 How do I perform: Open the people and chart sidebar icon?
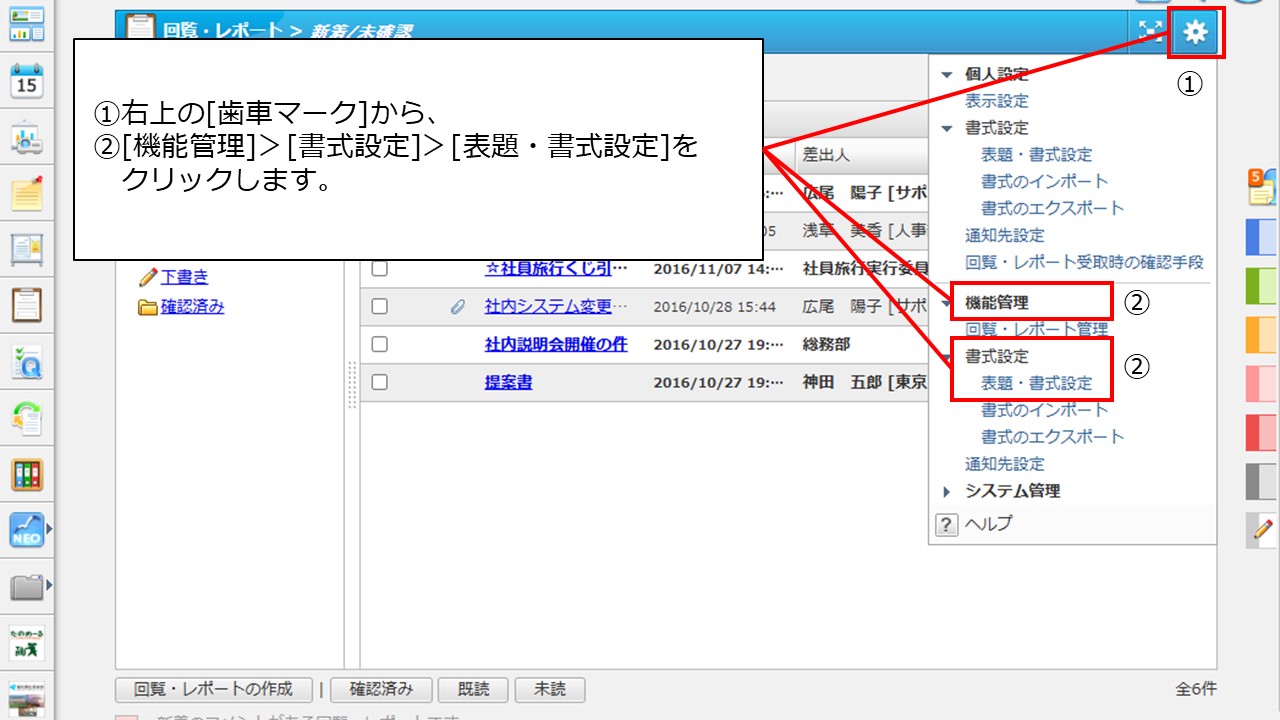[x=27, y=138]
